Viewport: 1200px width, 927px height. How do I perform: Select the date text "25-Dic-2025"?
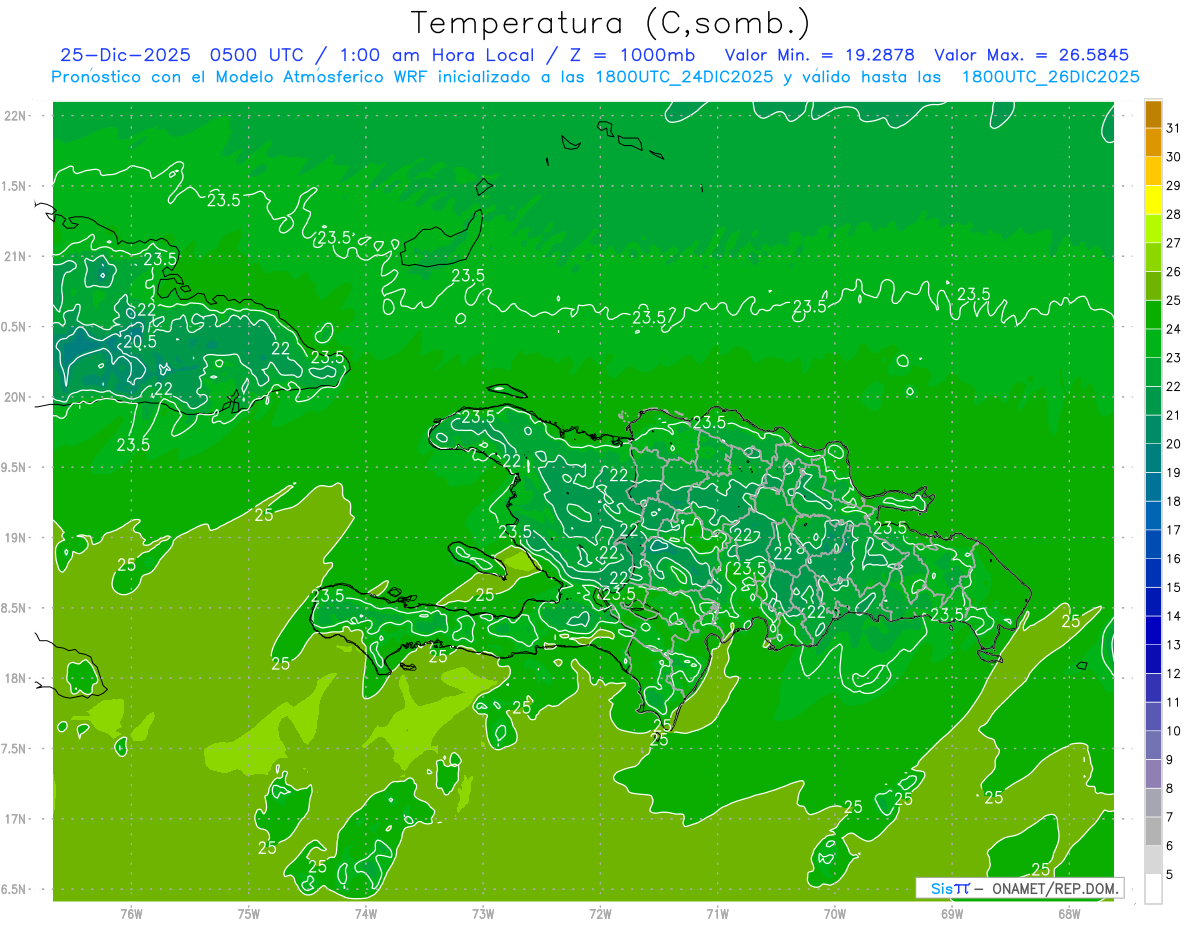coord(126,55)
